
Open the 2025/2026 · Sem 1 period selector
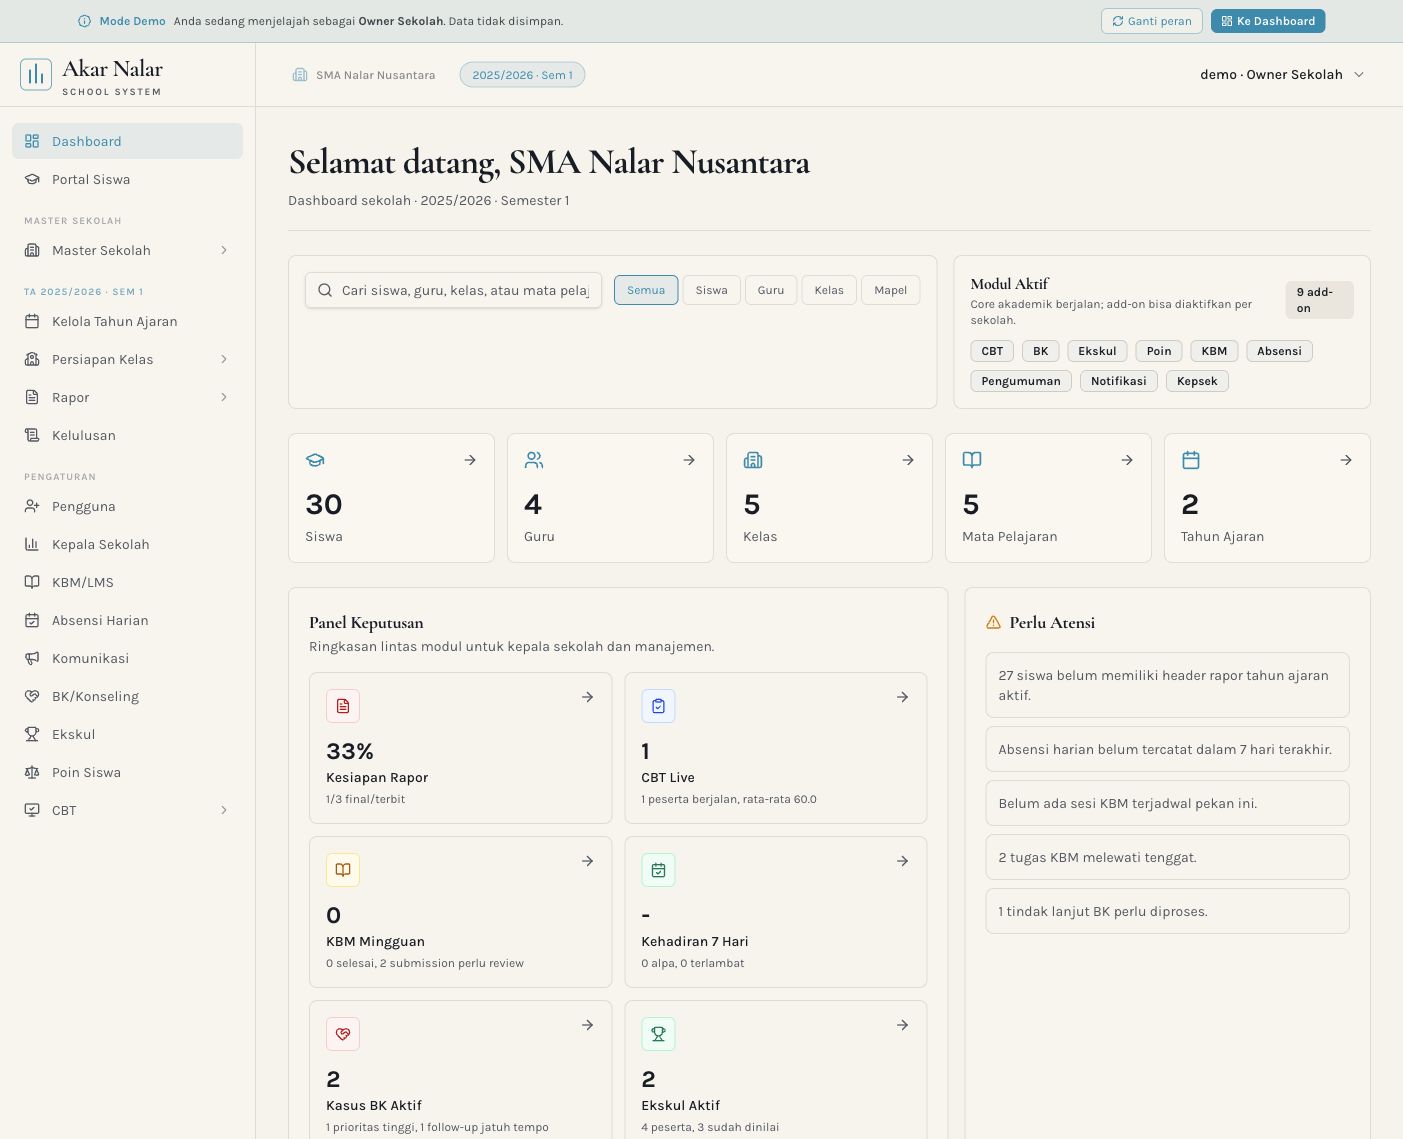(522, 75)
